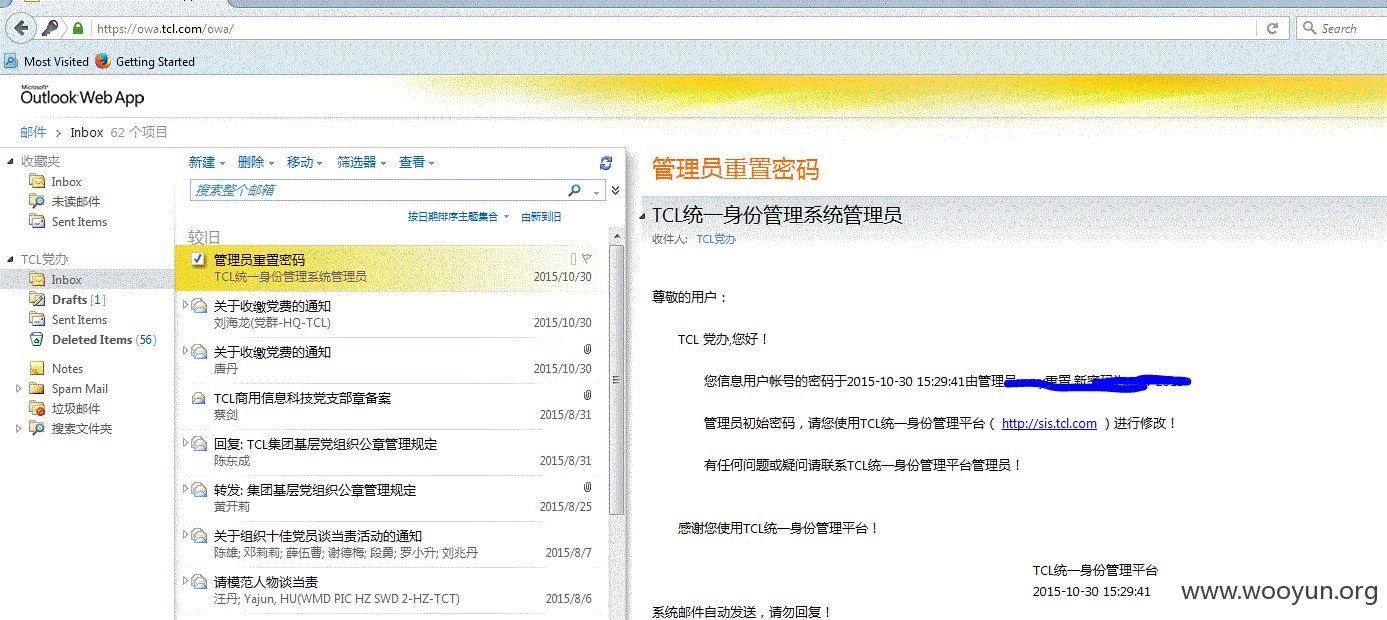Image resolution: width=1387 pixels, height=620 pixels.
Task: Select Sent Items under TCL党办
Action: 79,320
